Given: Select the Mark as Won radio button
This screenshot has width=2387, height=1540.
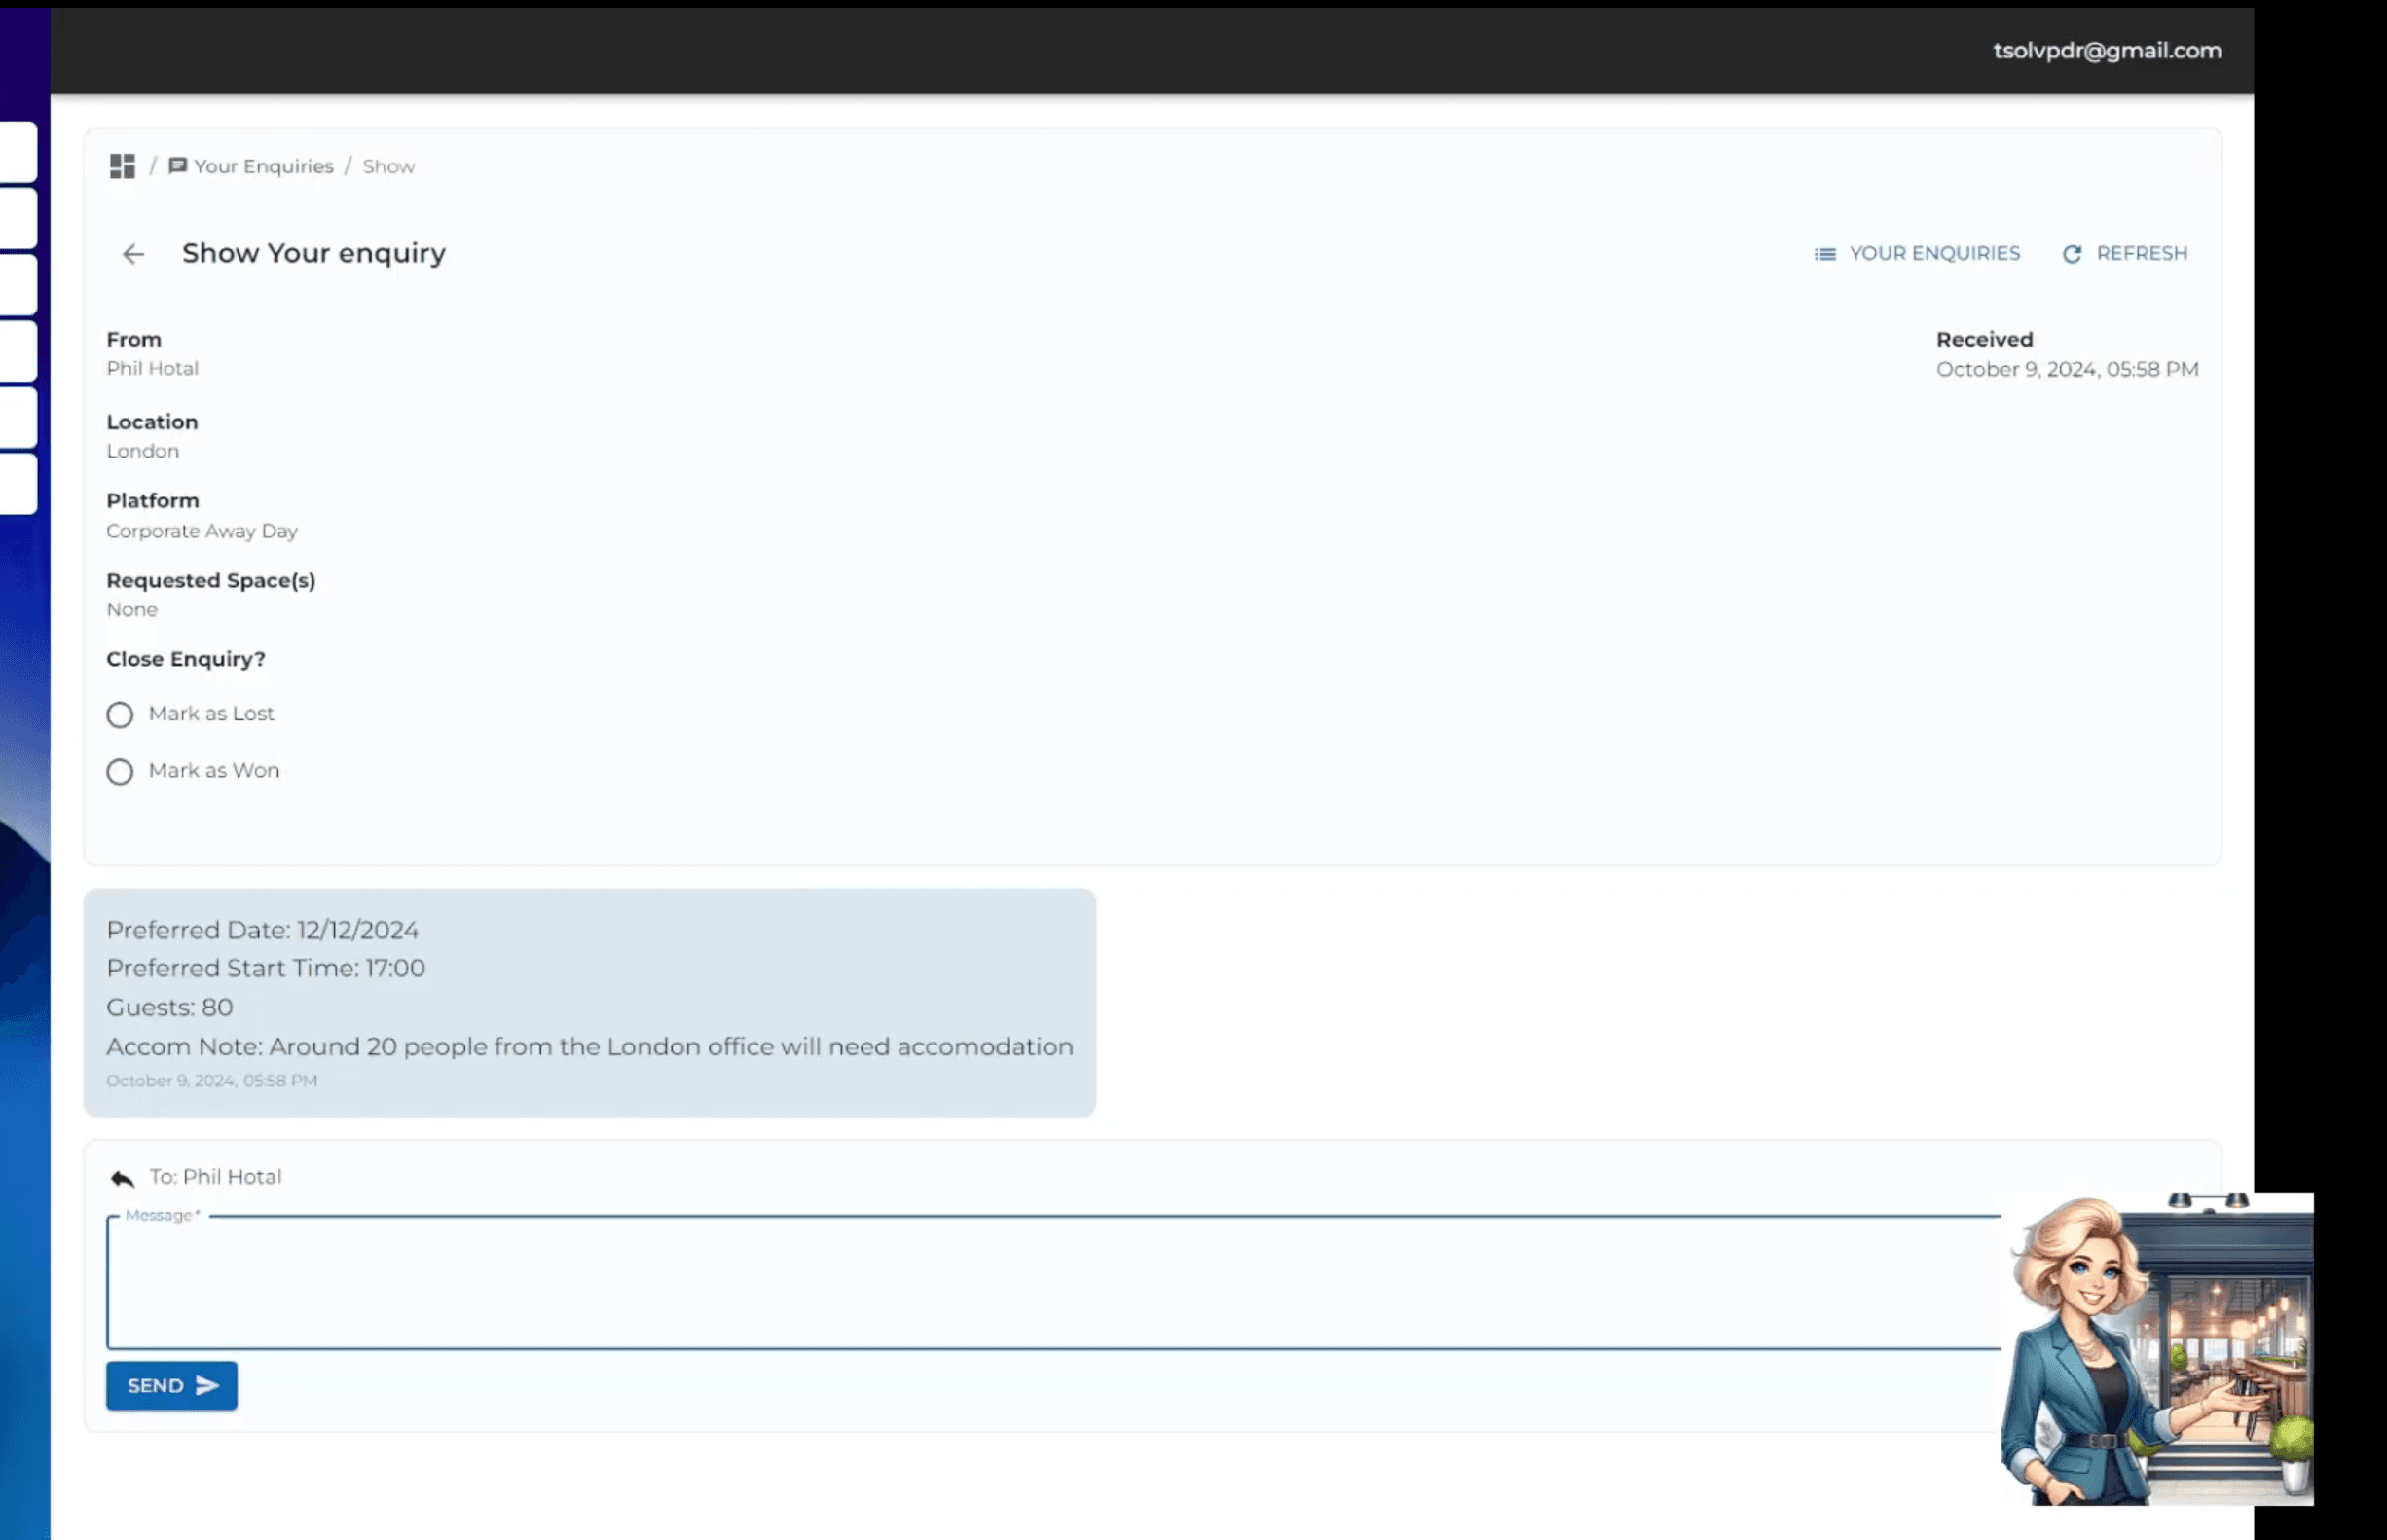Looking at the screenshot, I should pos(119,772).
